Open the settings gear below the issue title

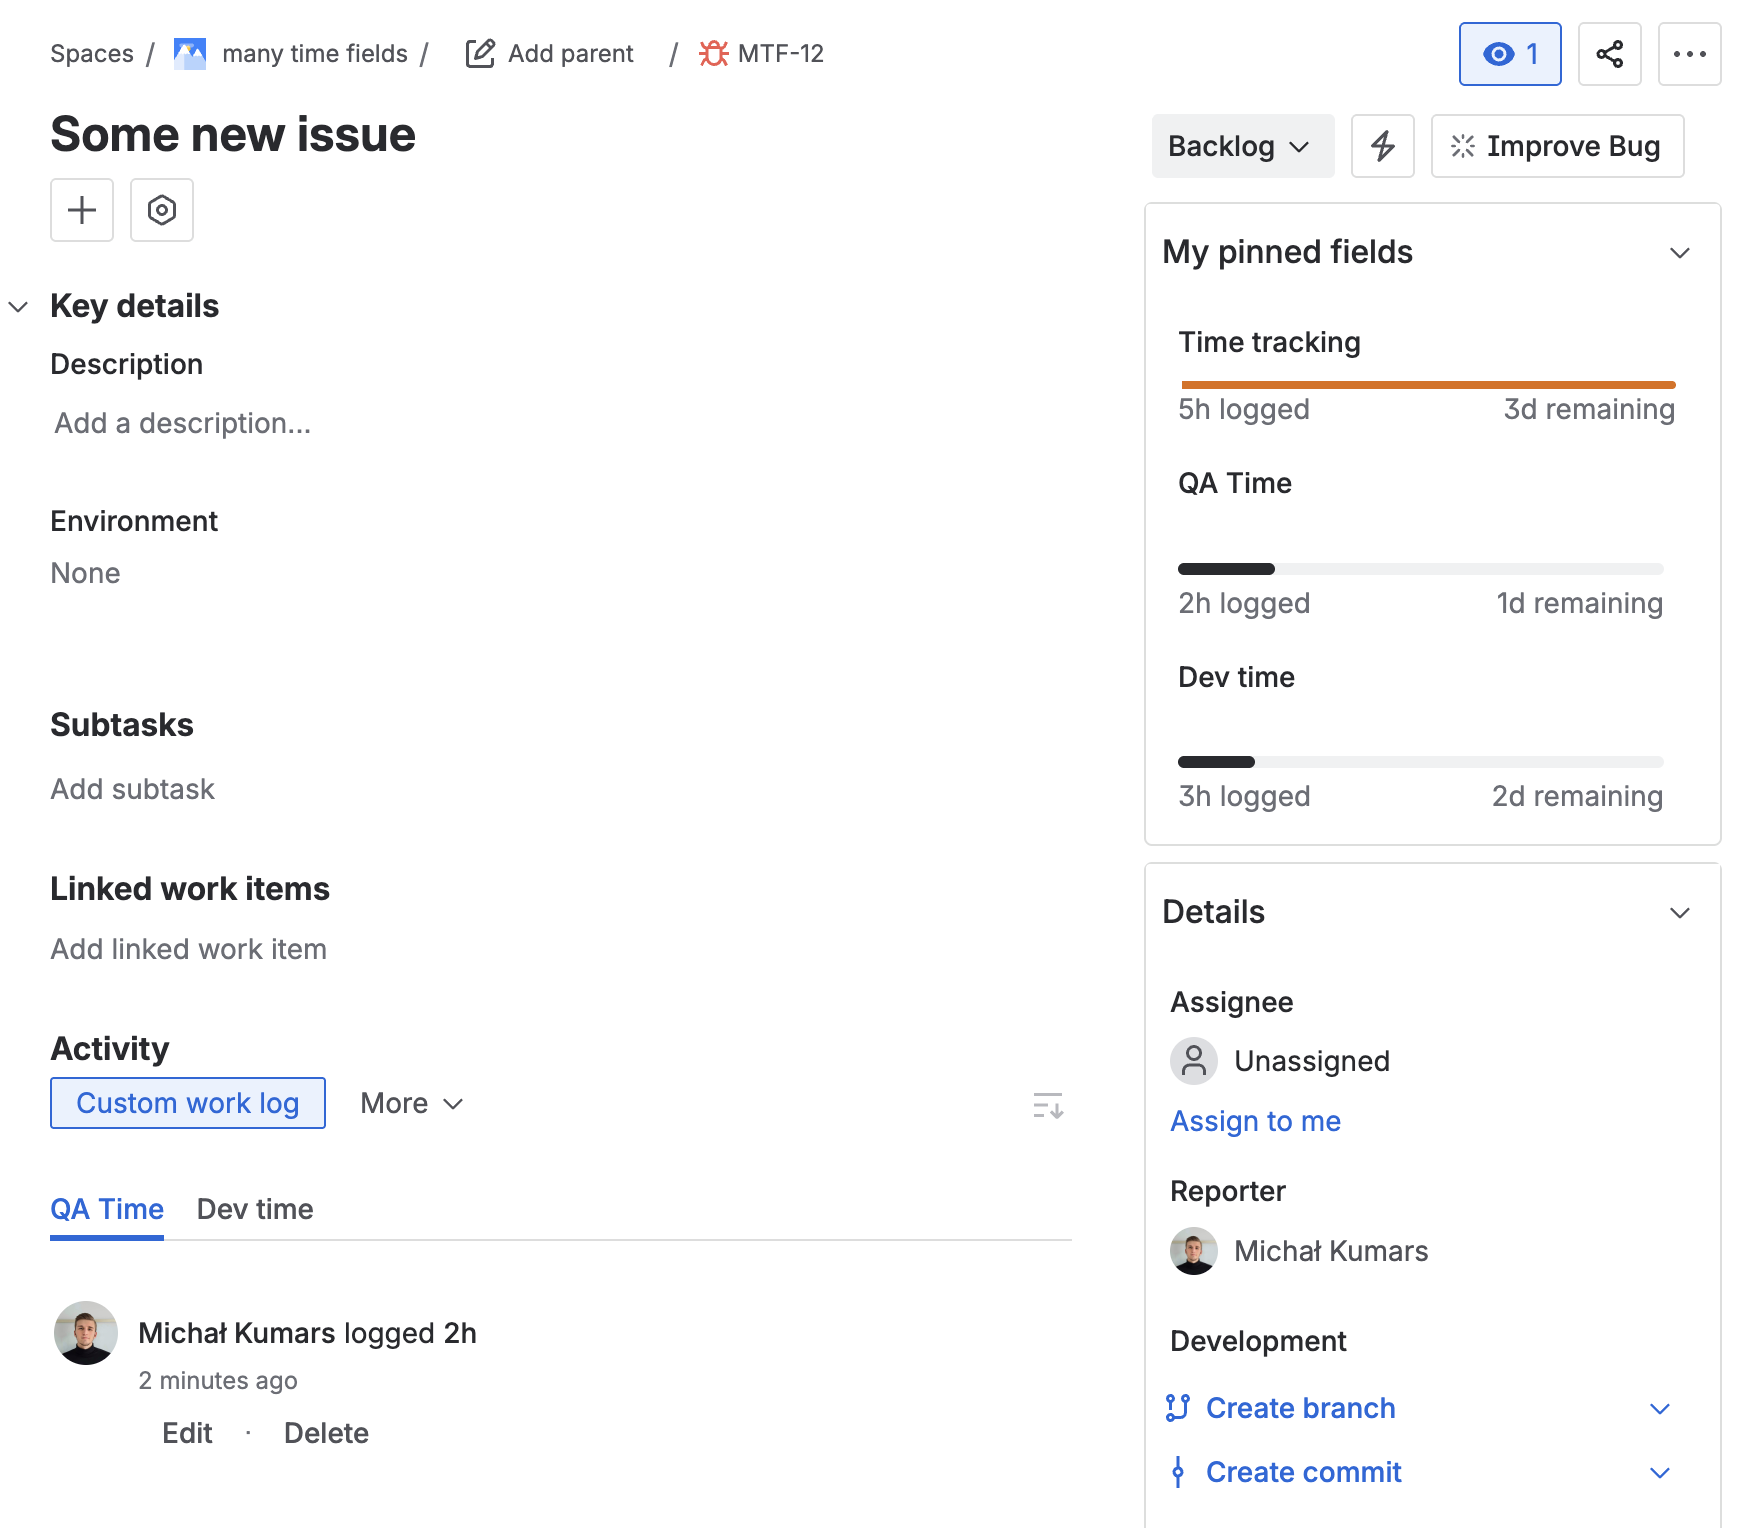pos(161,210)
